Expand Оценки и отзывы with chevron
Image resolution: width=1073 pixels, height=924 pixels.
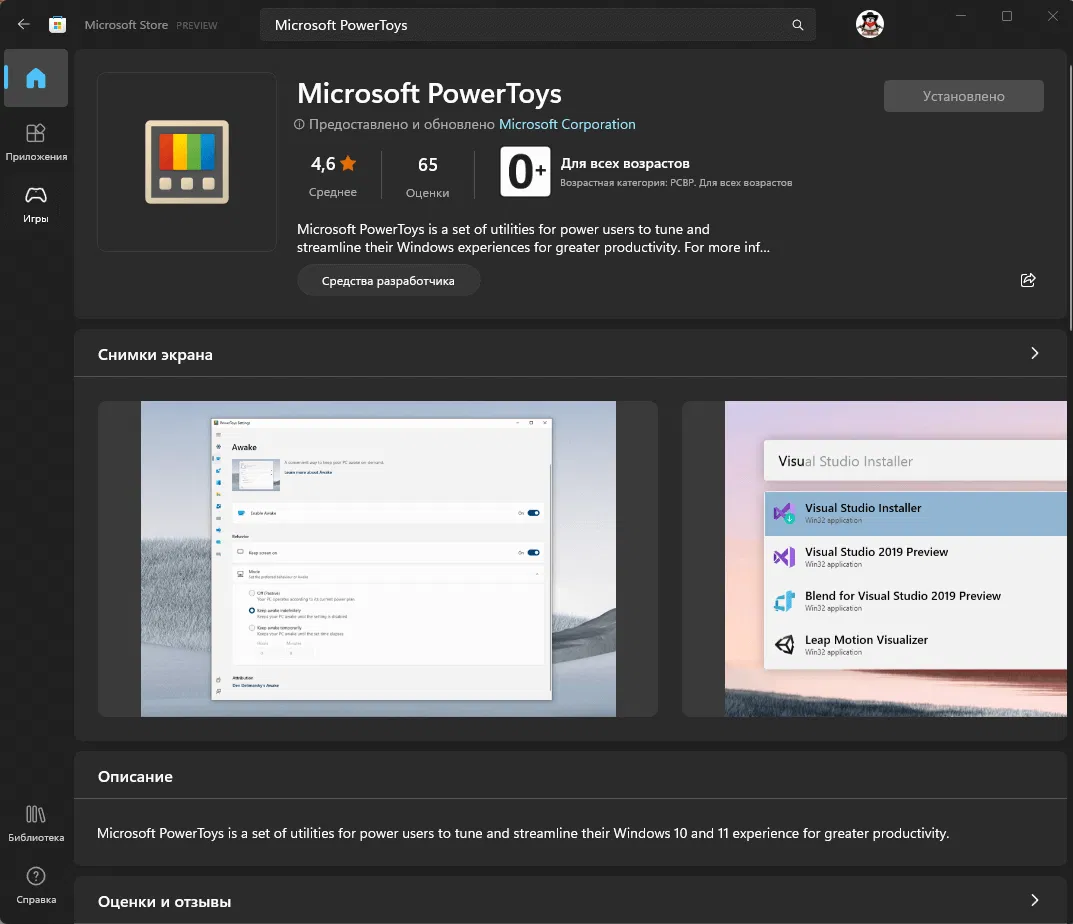1034,900
